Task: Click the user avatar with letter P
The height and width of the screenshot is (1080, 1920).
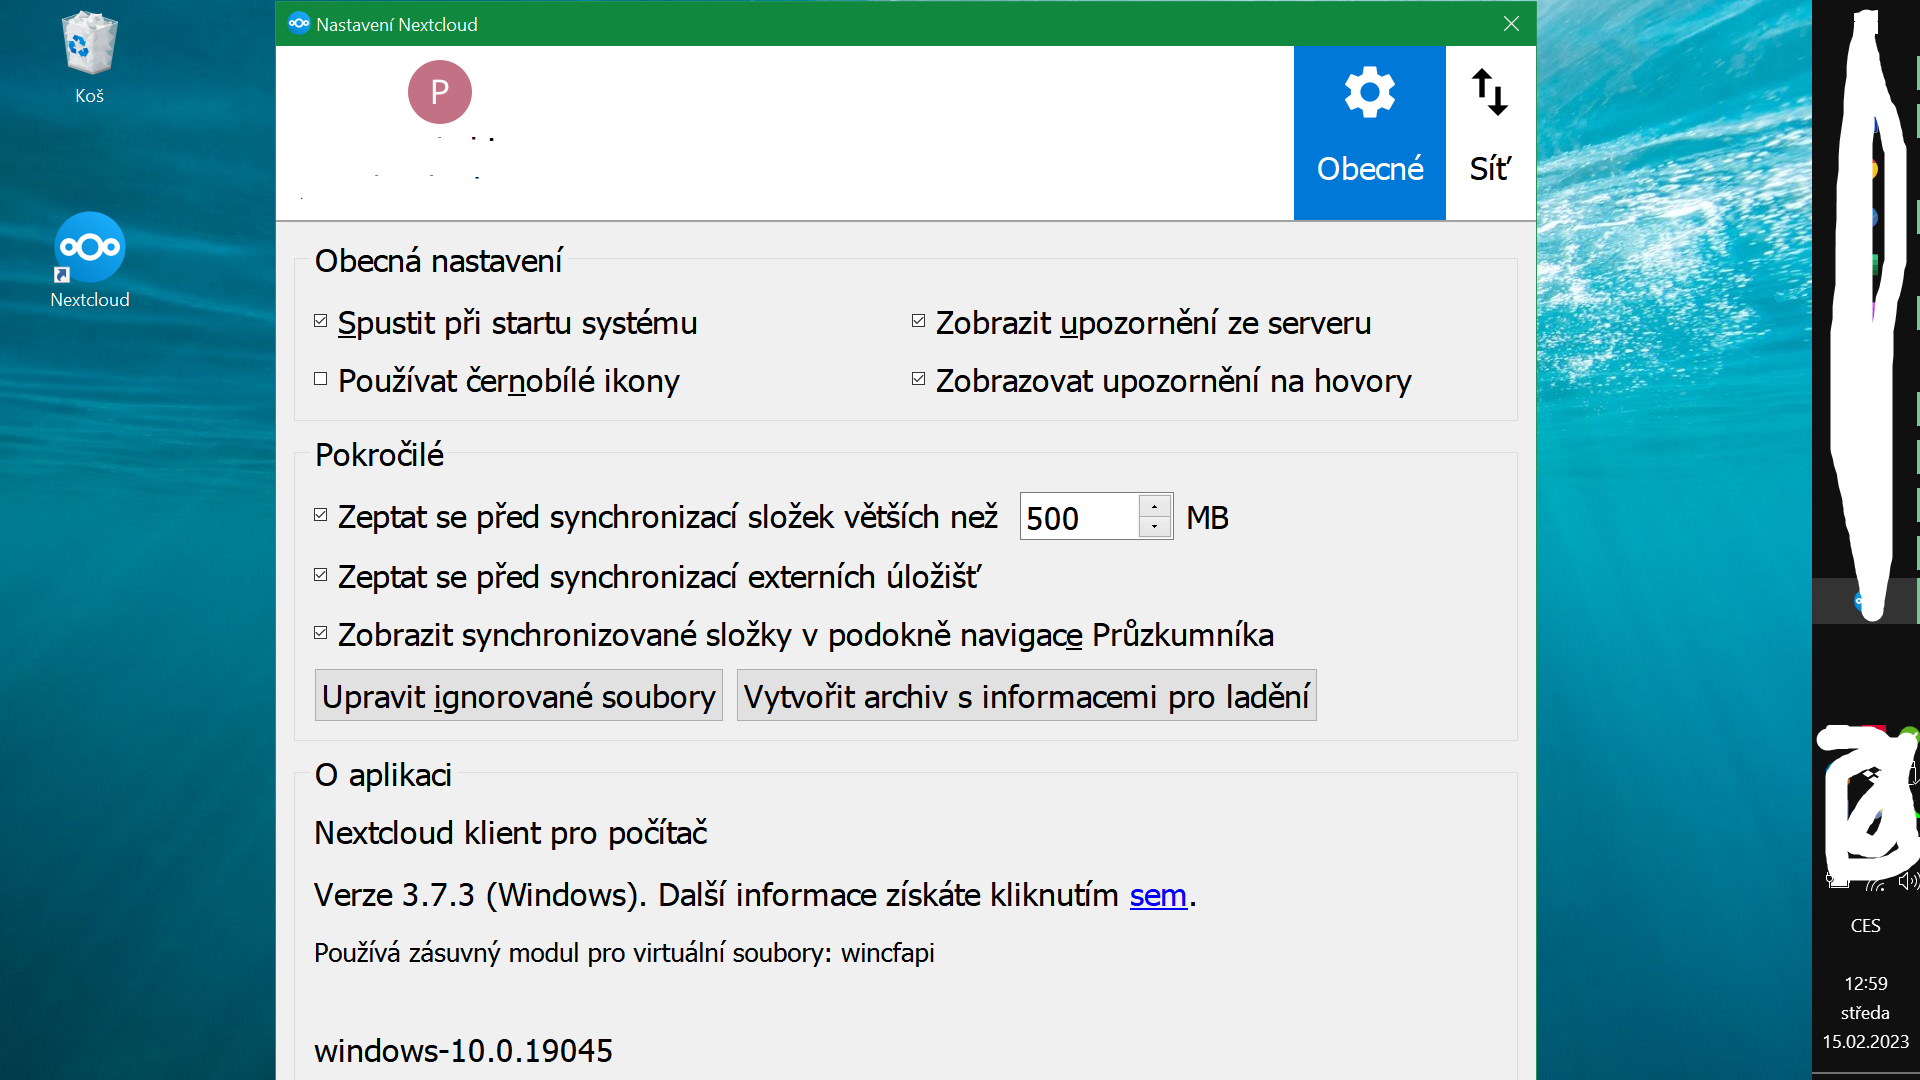Action: 438,91
